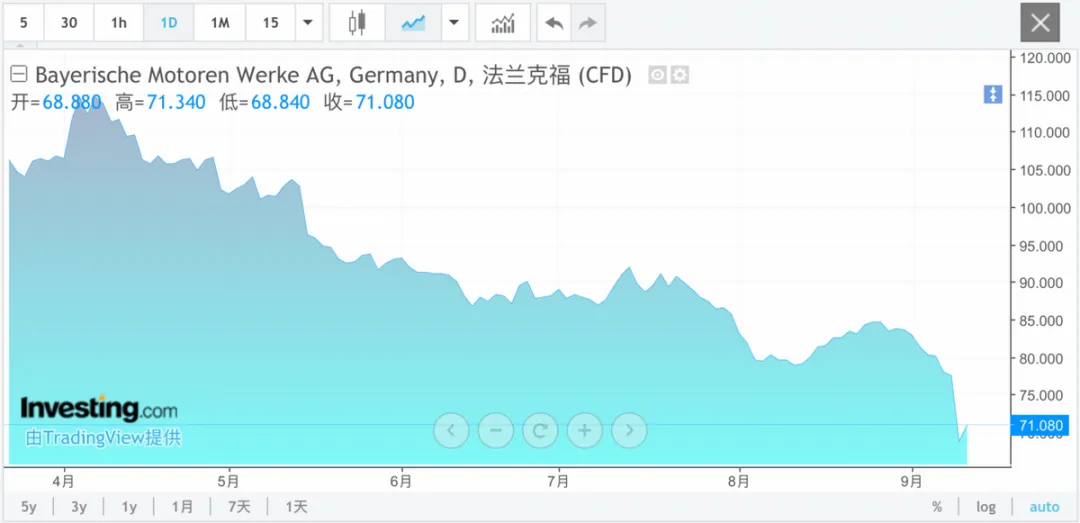
Task: Toggle log scale mode
Action: (986, 507)
